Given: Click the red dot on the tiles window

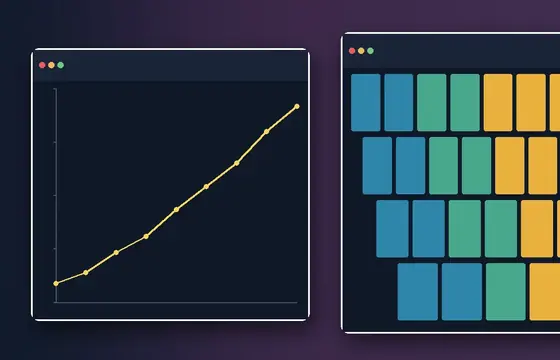Looking at the screenshot, I should point(352,51).
